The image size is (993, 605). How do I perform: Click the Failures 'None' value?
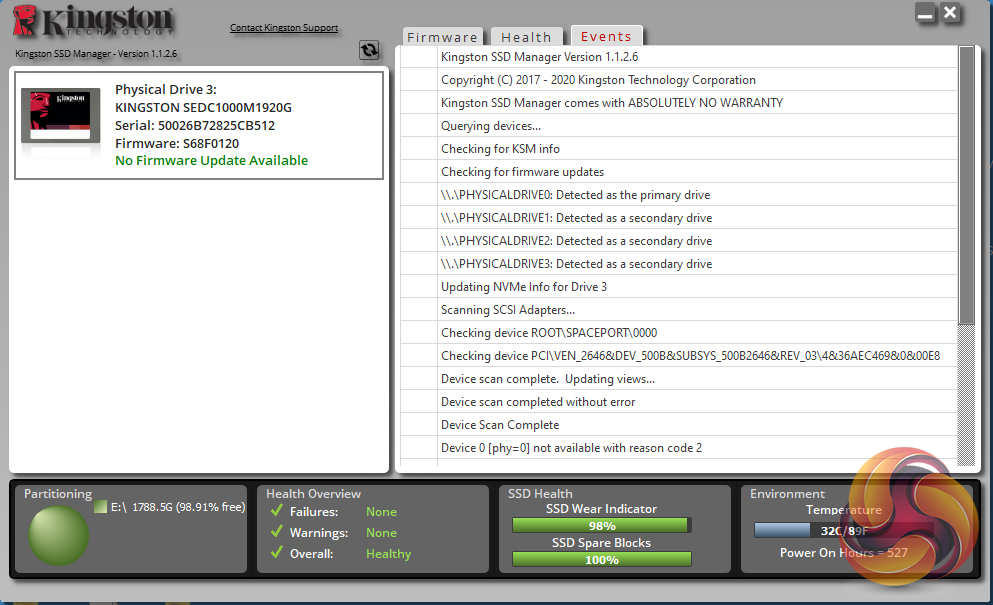tap(381, 512)
